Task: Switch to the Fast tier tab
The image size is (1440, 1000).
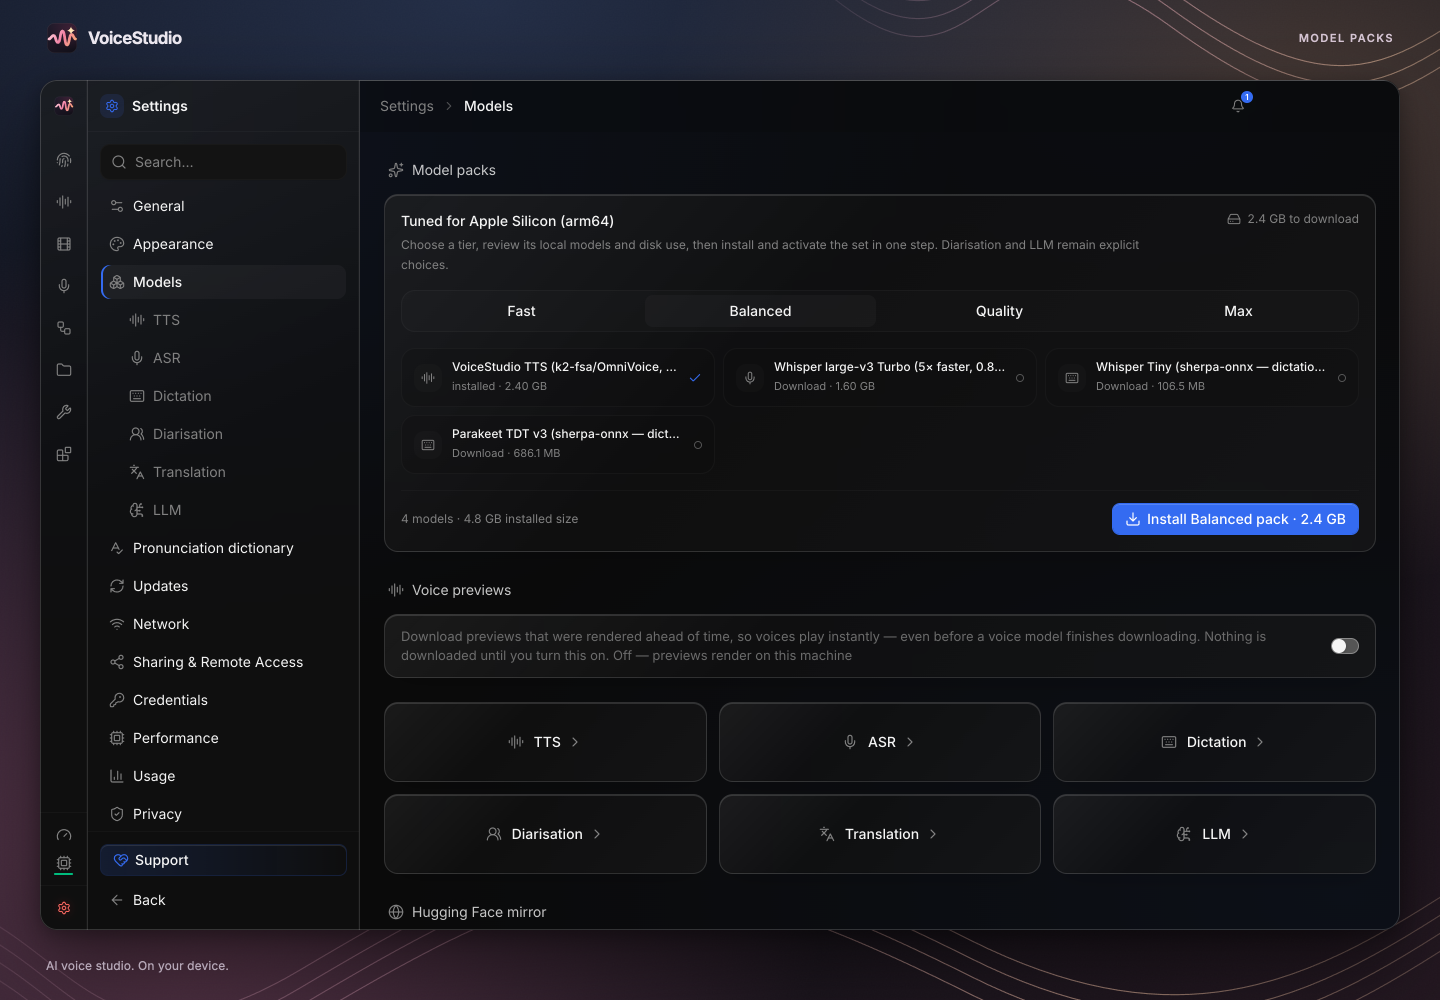Action: click(521, 311)
